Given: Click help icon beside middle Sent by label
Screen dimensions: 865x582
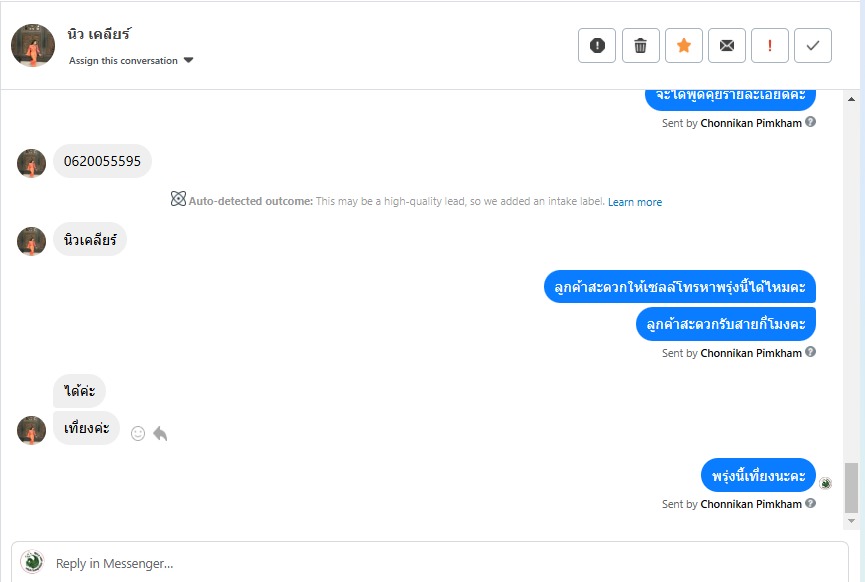Looking at the screenshot, I should (x=810, y=352).
